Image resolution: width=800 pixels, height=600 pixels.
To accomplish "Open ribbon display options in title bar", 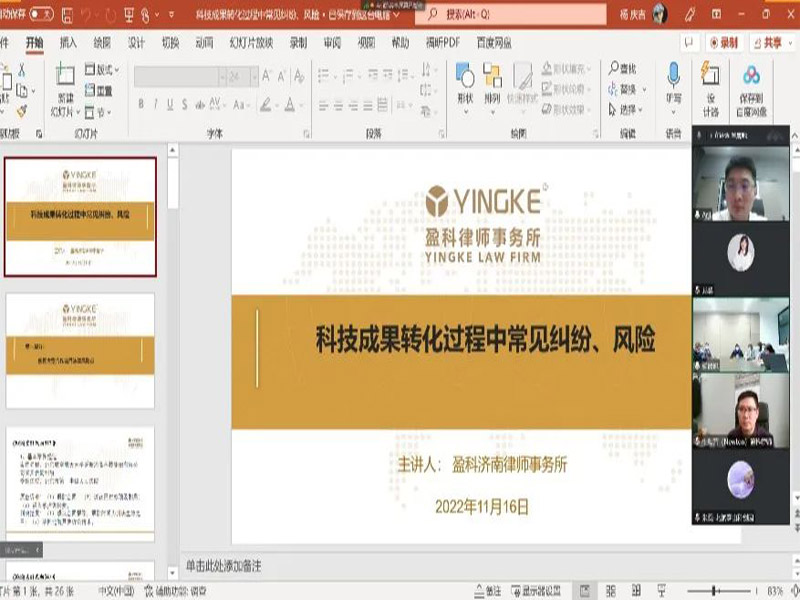I will [716, 14].
